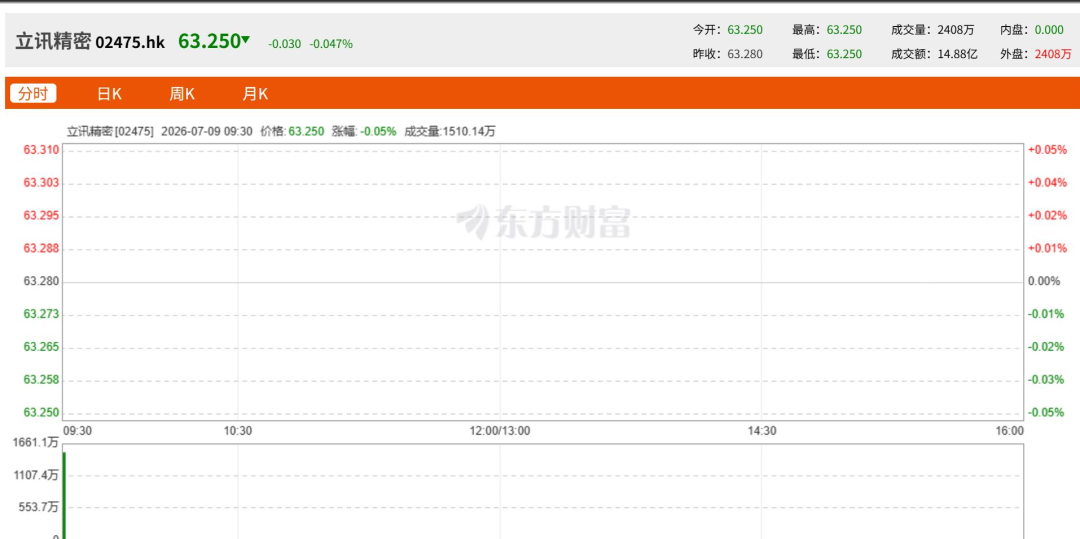Click the stock name 立讯精密 in header
1080x539 pixels.
point(53,41)
